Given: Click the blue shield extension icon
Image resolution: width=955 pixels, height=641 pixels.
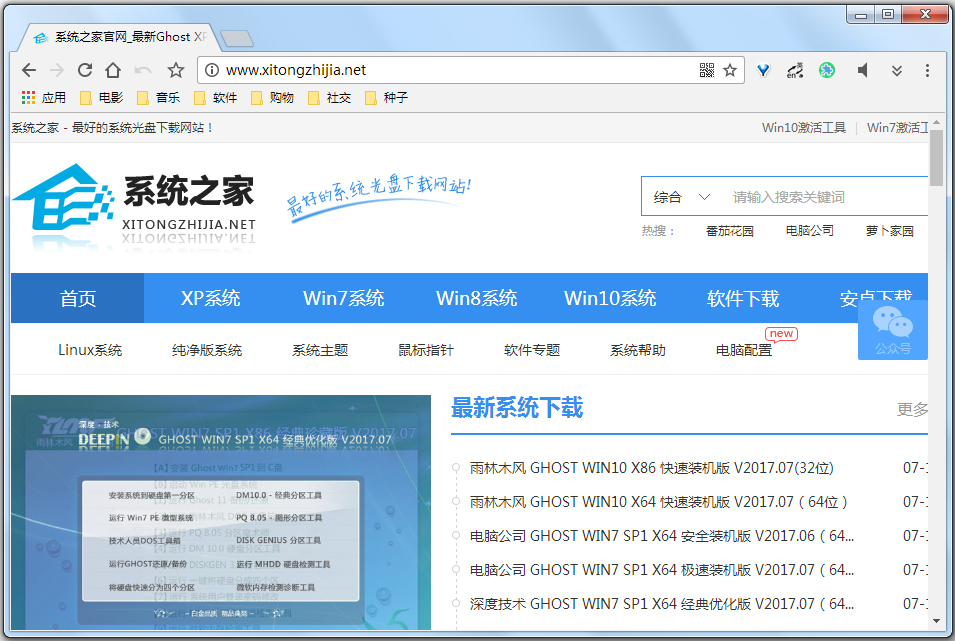Looking at the screenshot, I should click(763, 70).
